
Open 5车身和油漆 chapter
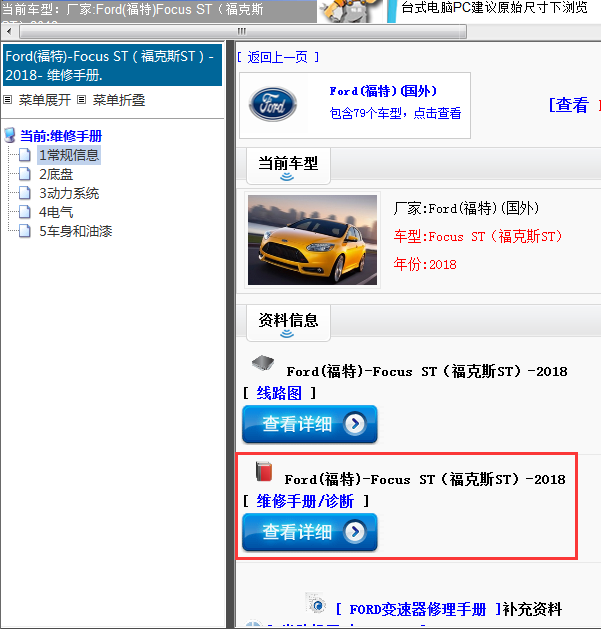pos(75,231)
